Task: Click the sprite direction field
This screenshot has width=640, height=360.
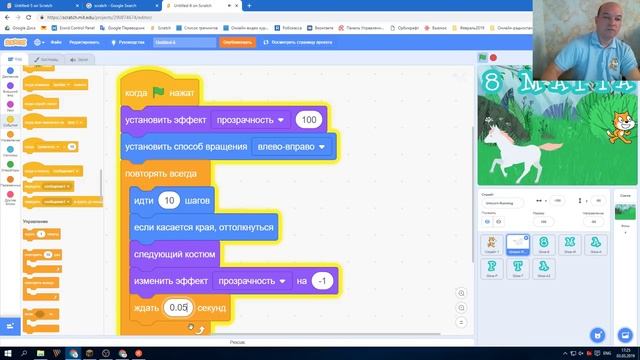Action: pyautogui.click(x=593, y=222)
